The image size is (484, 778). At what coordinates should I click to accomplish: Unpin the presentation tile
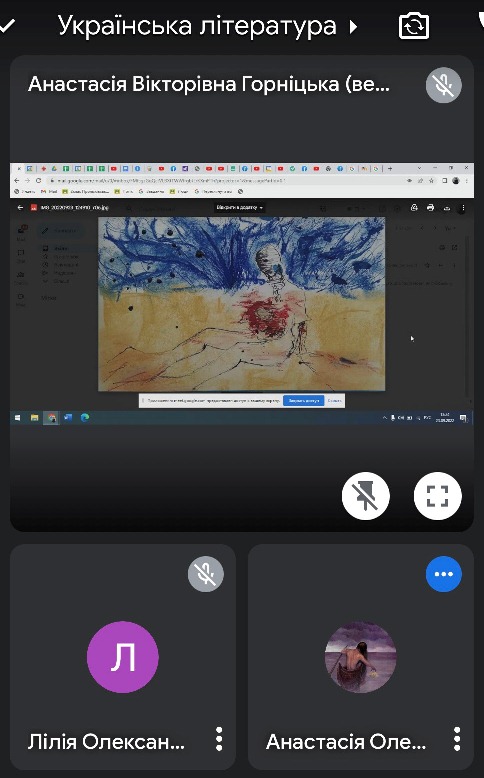tap(366, 496)
